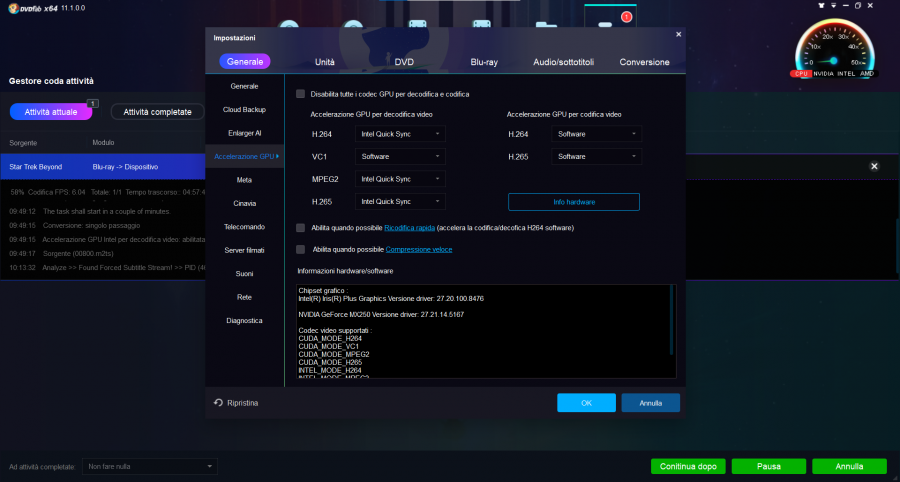Open MPEG2 decoding acceleration dropdown
The height and width of the screenshot is (482, 900).
[x=400, y=179]
